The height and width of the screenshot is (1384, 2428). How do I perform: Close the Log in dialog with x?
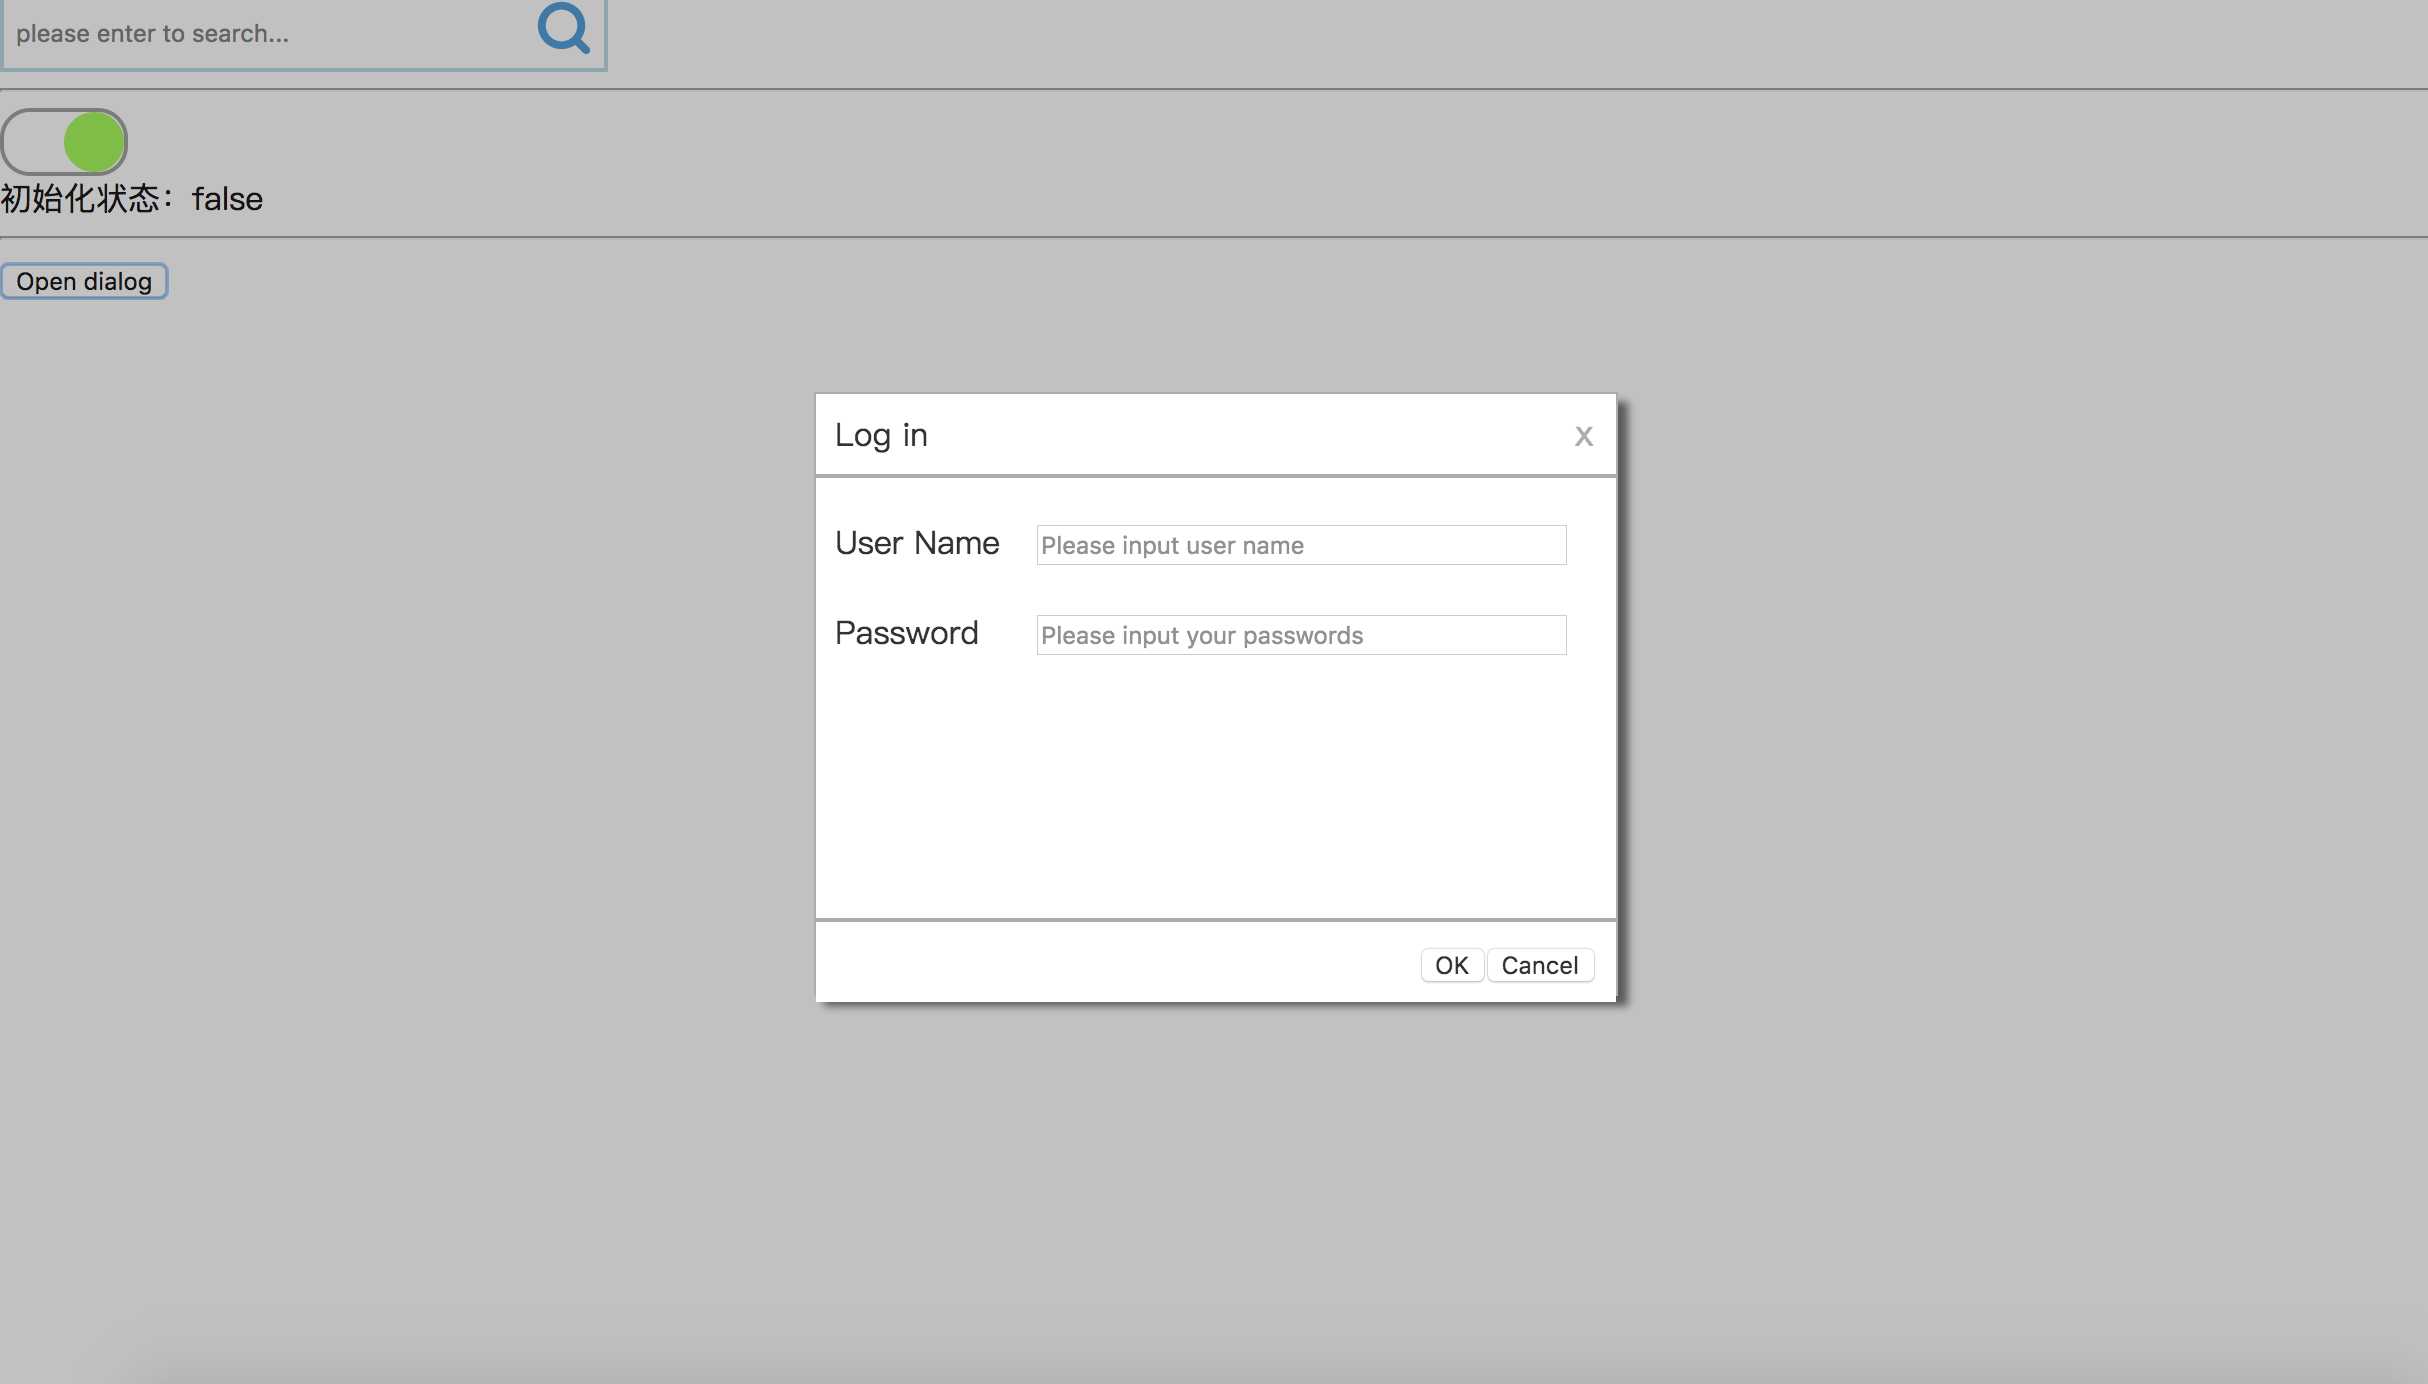(1583, 436)
